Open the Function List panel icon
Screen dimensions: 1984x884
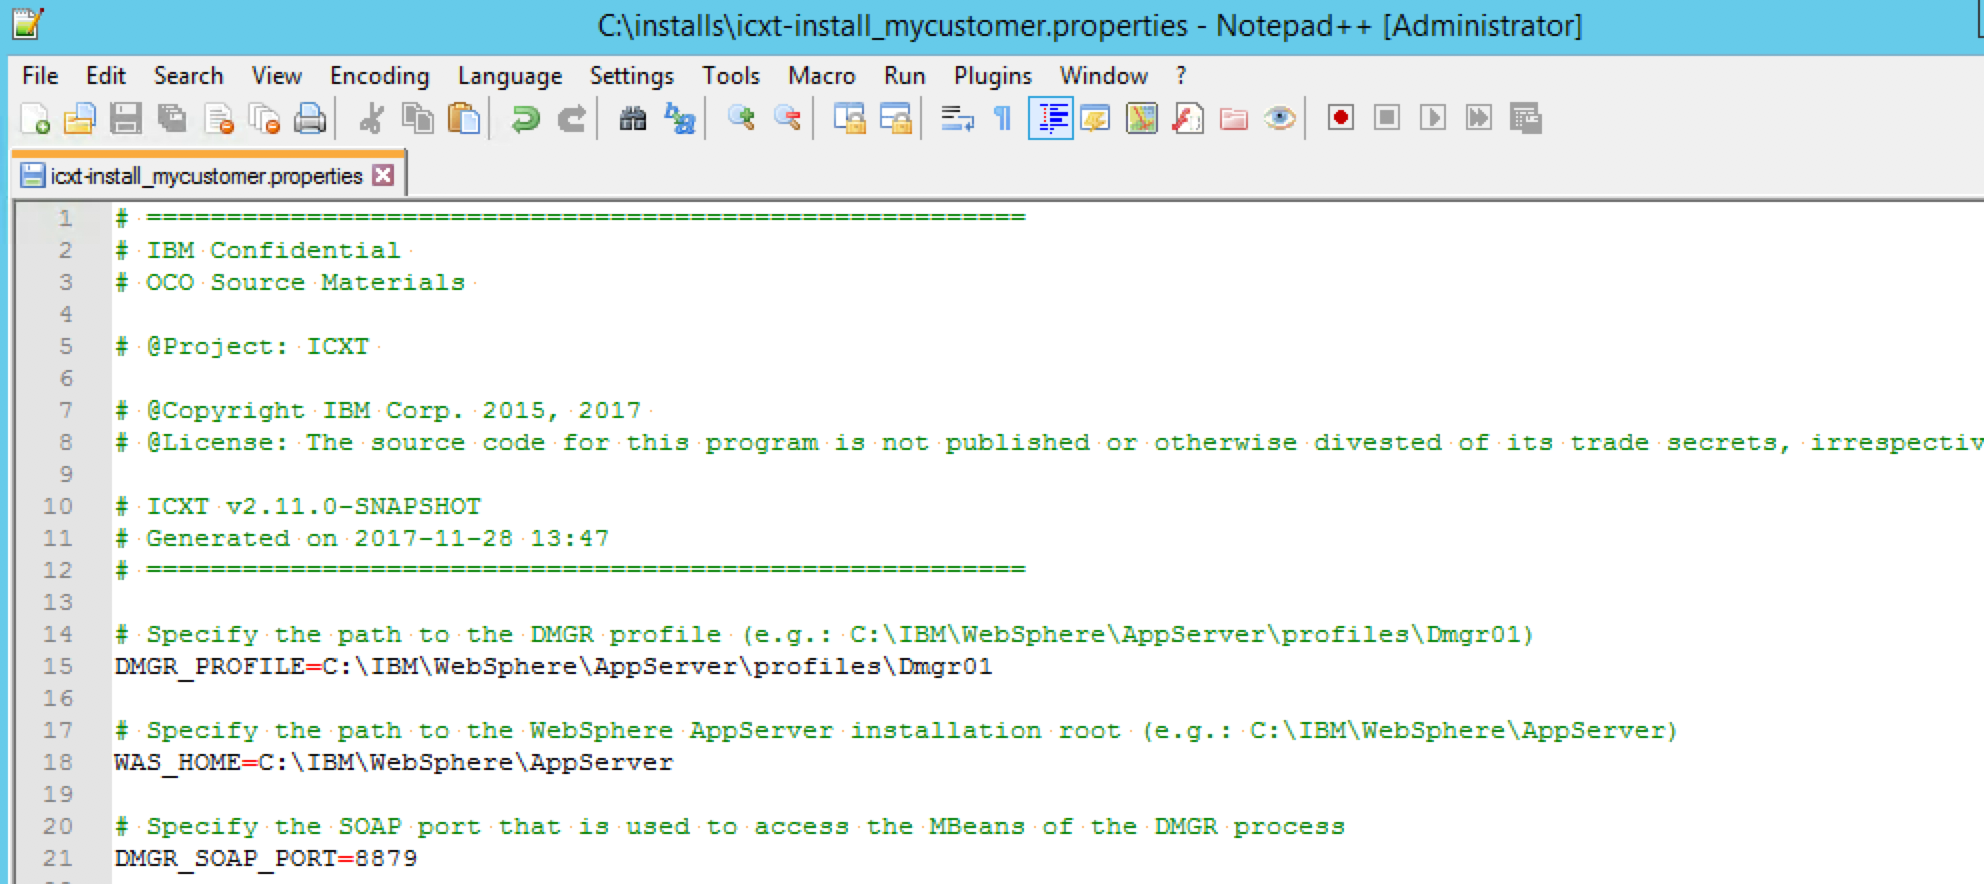click(1188, 119)
